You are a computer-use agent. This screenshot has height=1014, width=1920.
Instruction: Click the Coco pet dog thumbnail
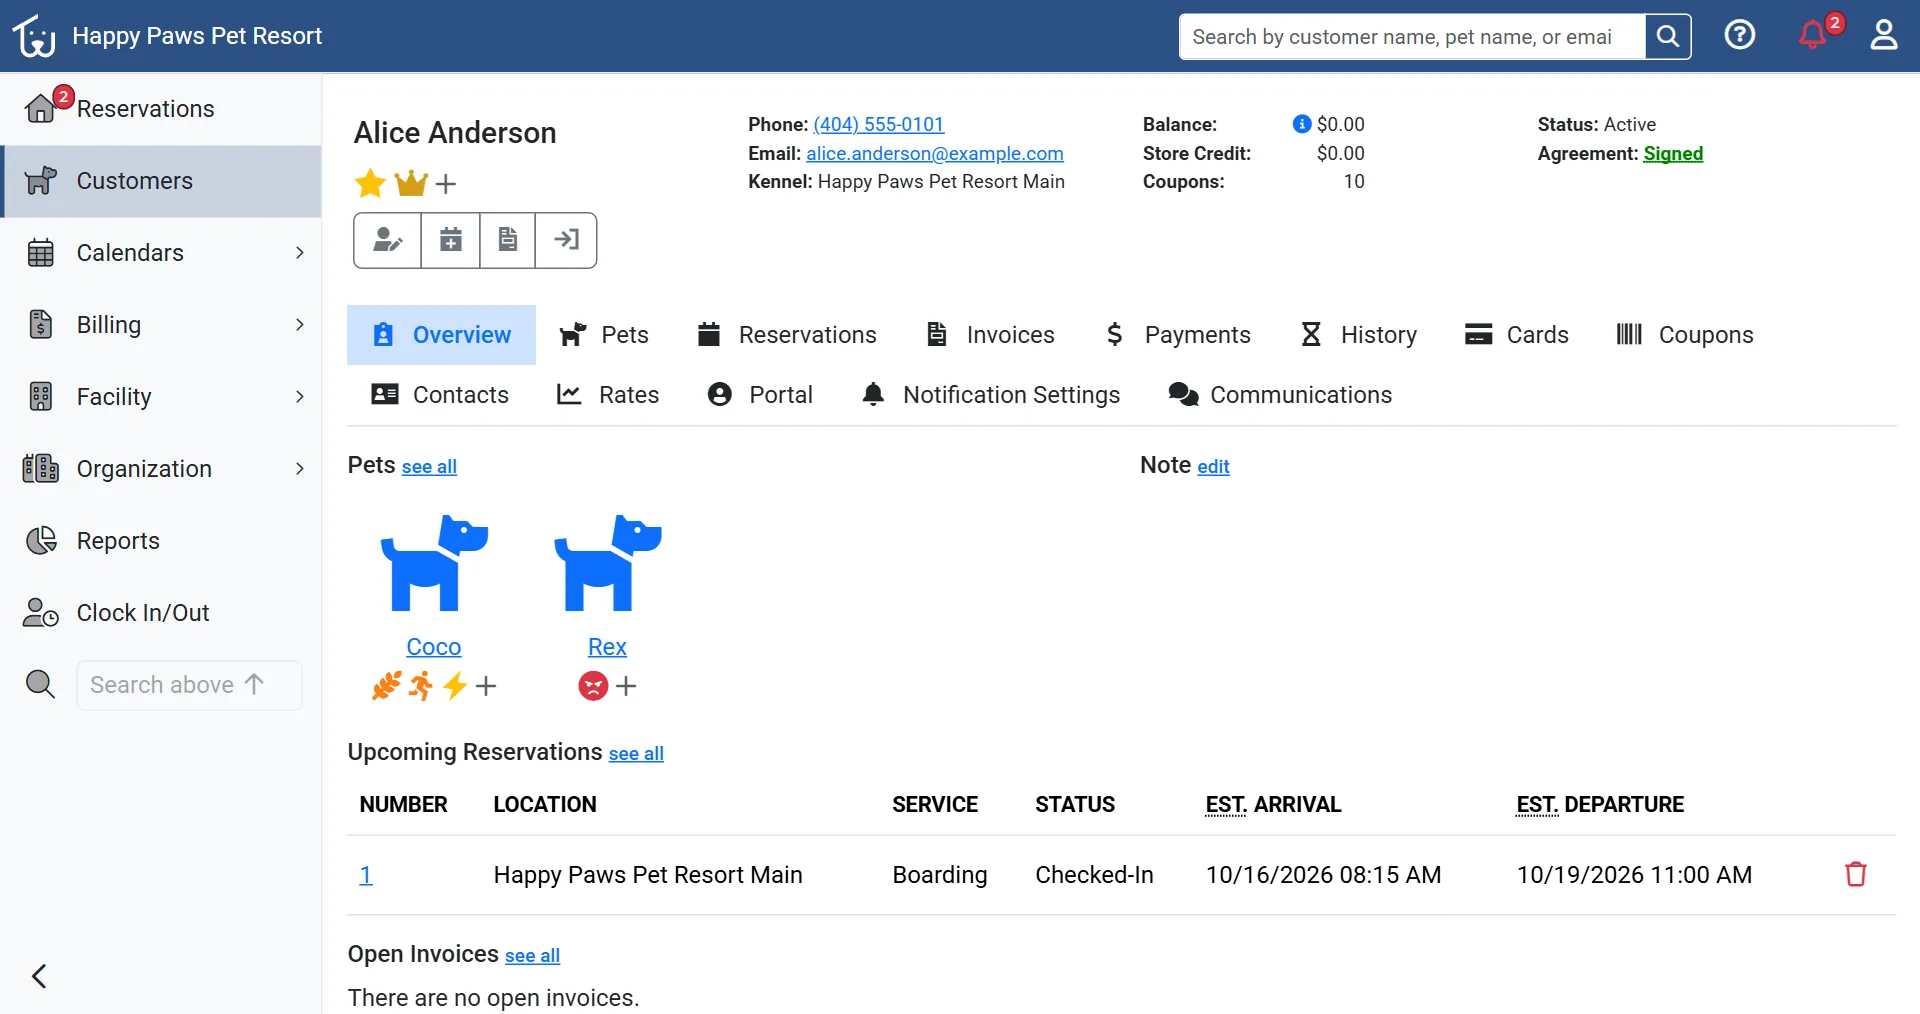(x=434, y=563)
